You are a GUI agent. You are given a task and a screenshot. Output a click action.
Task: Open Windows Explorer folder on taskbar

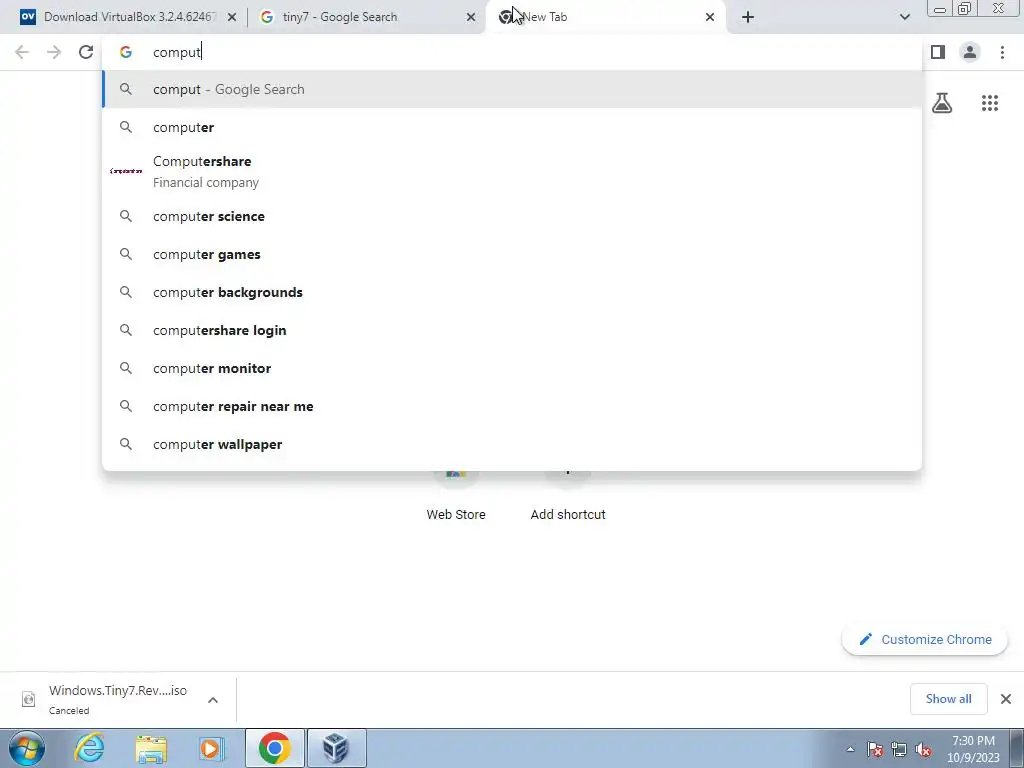[152, 748]
